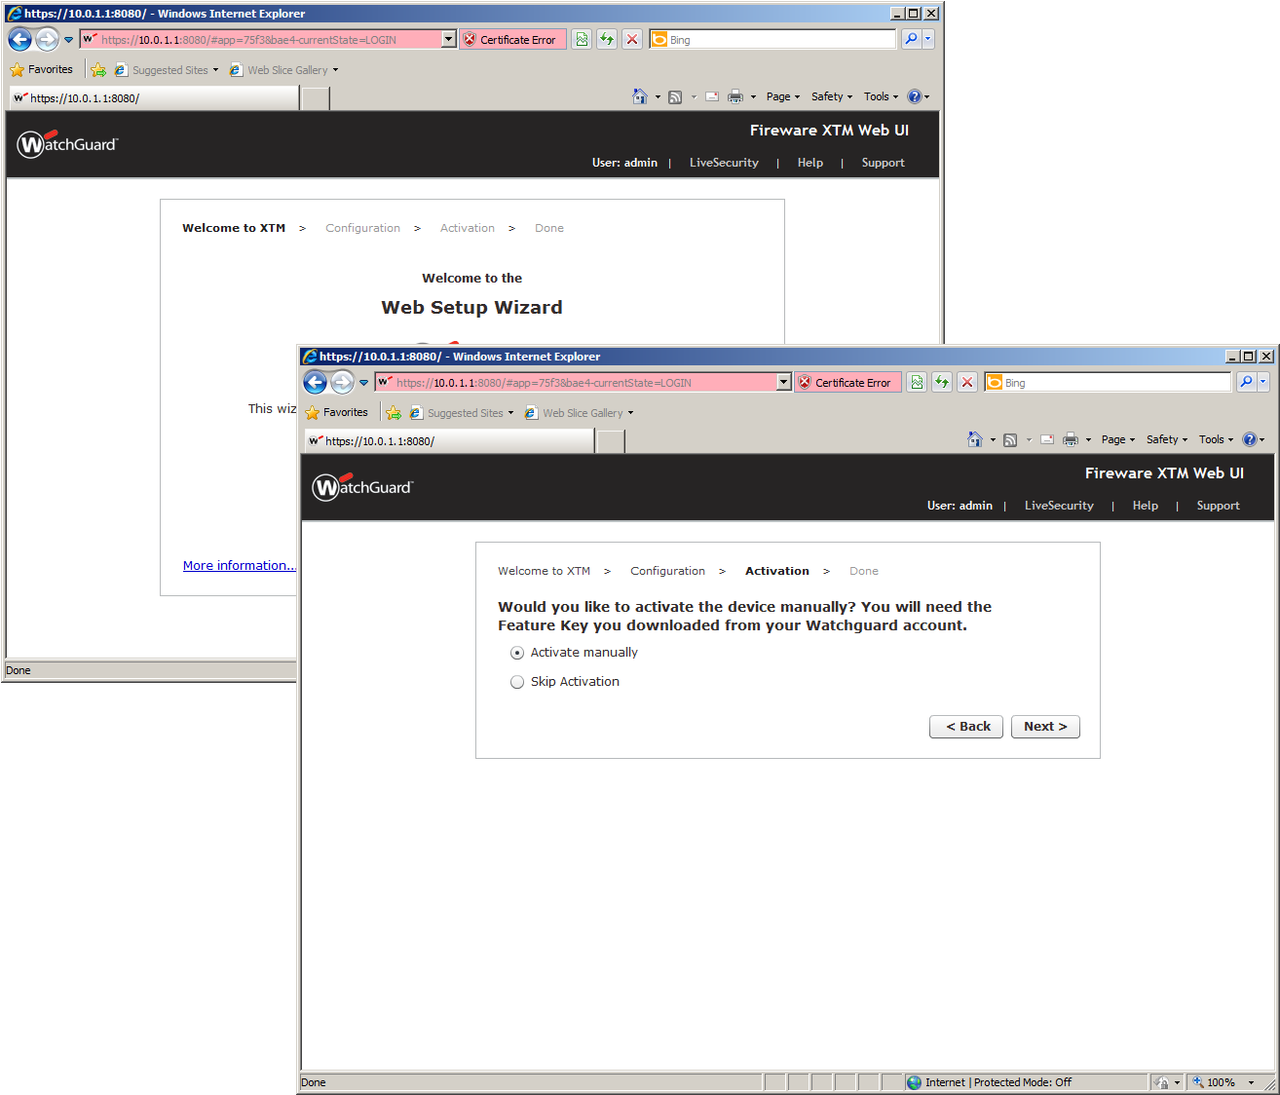This screenshot has height=1095, width=1280.
Task: Open Web Slice Gallery in the back window
Action: pyautogui.click(x=284, y=70)
